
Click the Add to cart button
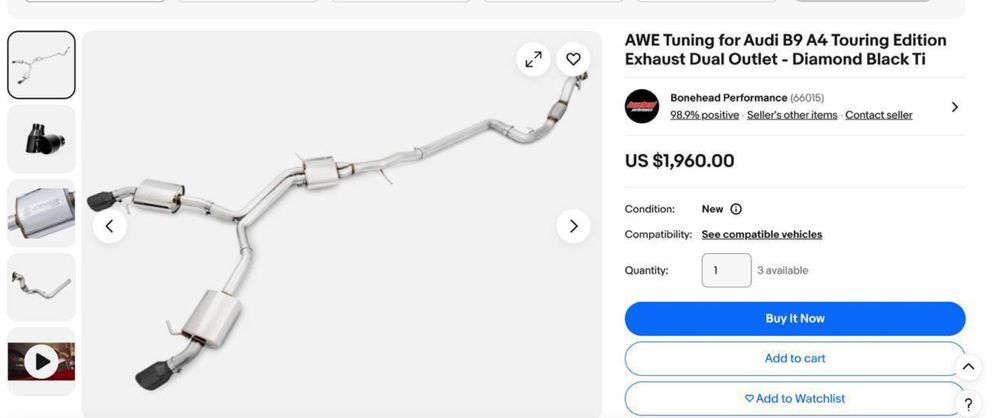pyautogui.click(x=795, y=359)
